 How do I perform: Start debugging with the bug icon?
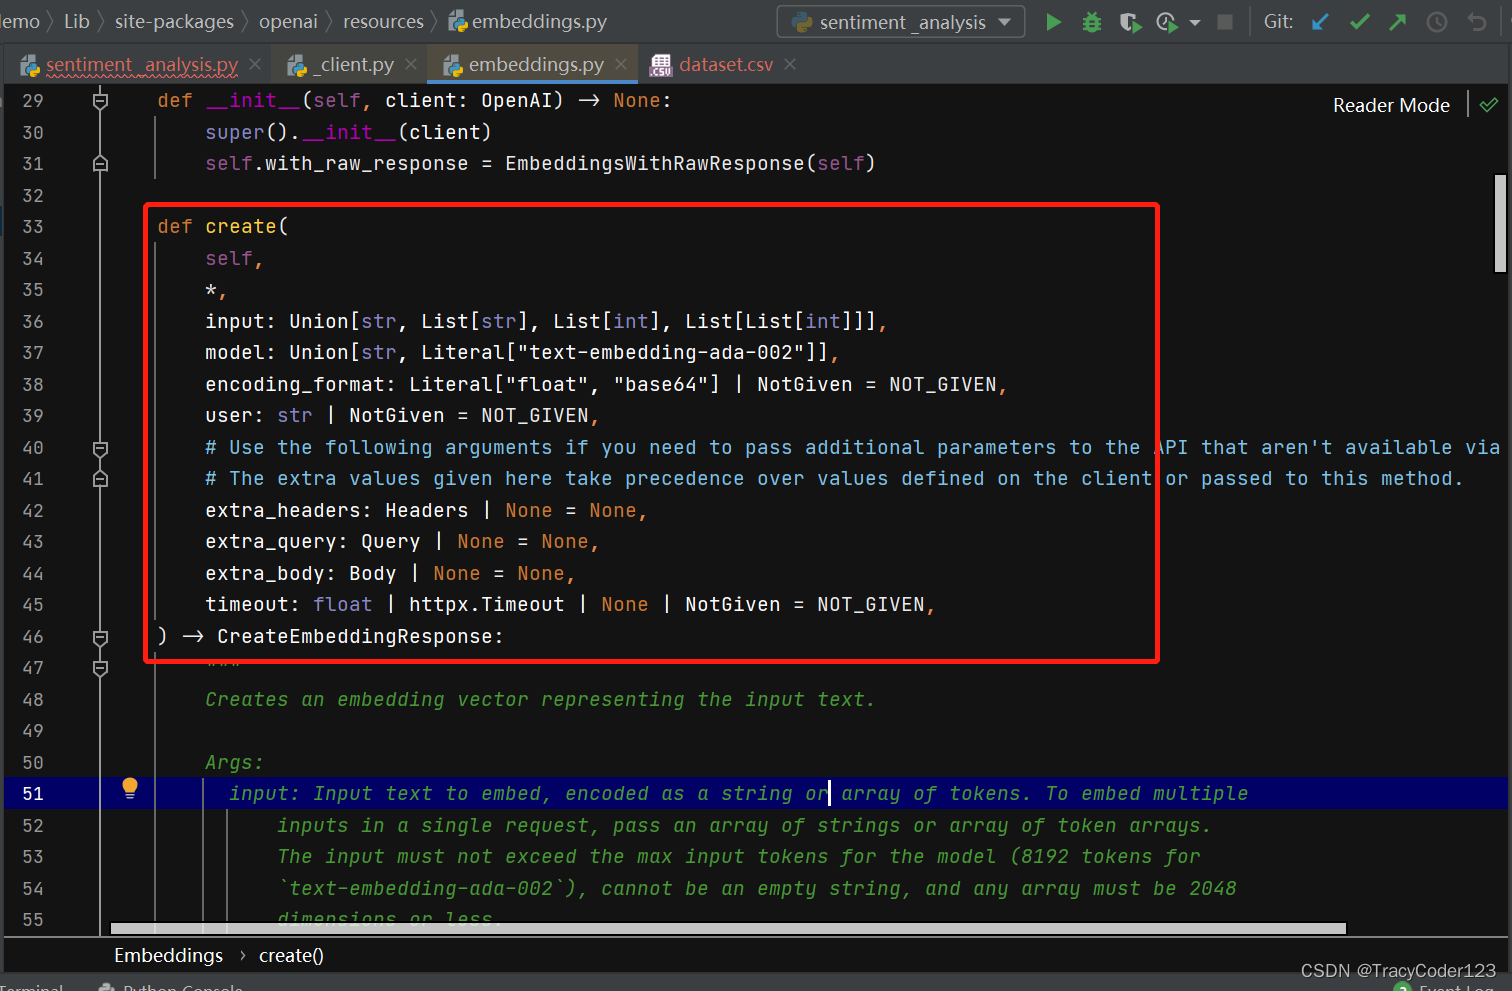click(1092, 22)
